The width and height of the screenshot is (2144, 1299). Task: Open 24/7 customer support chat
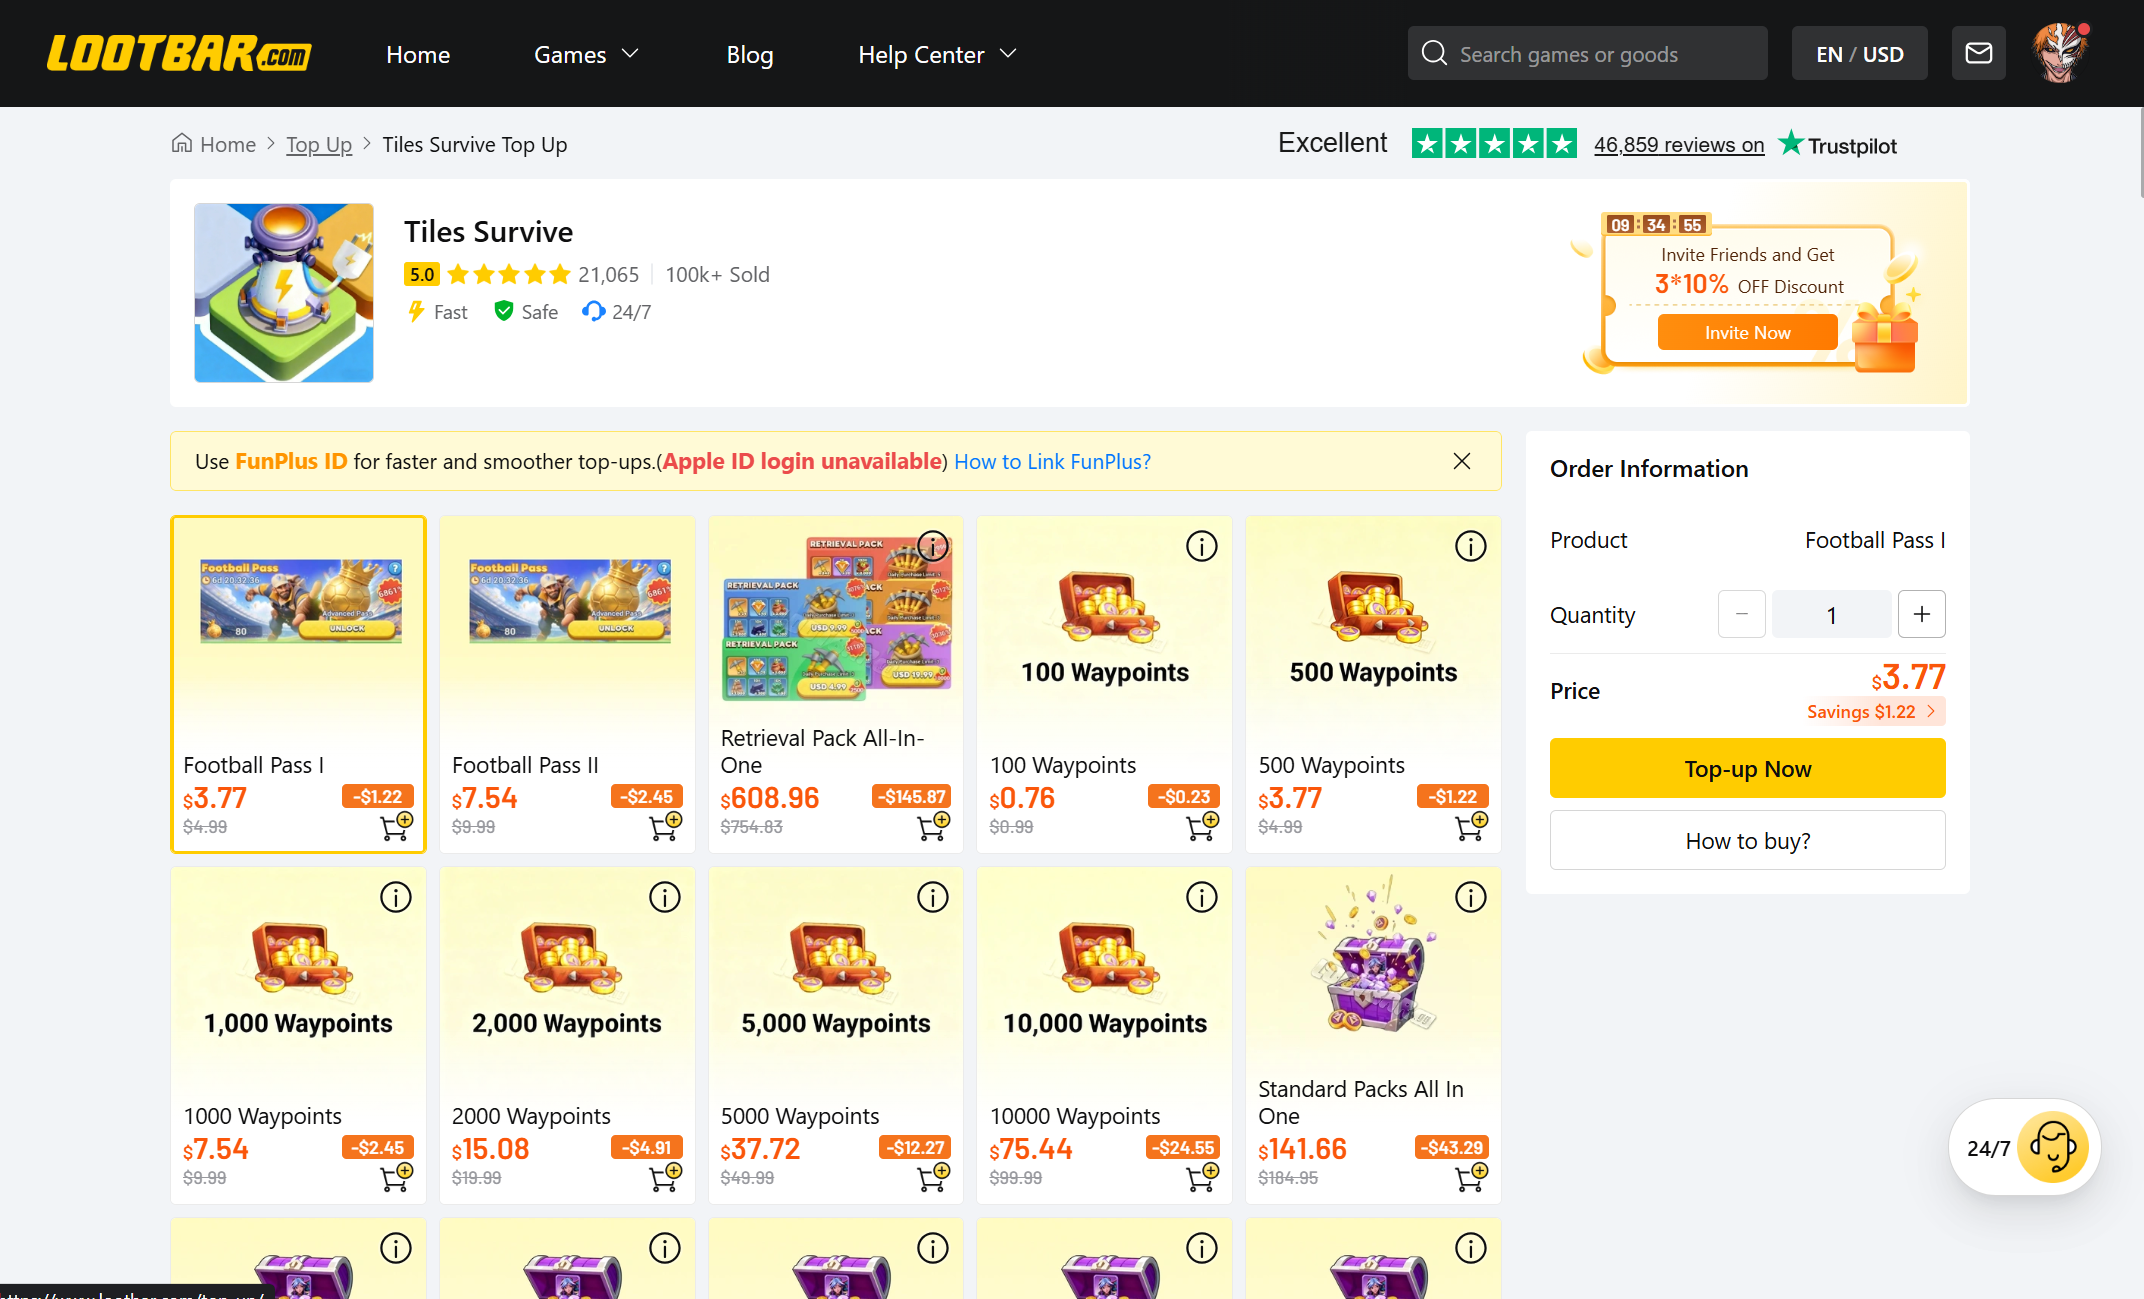pyautogui.click(x=2025, y=1147)
